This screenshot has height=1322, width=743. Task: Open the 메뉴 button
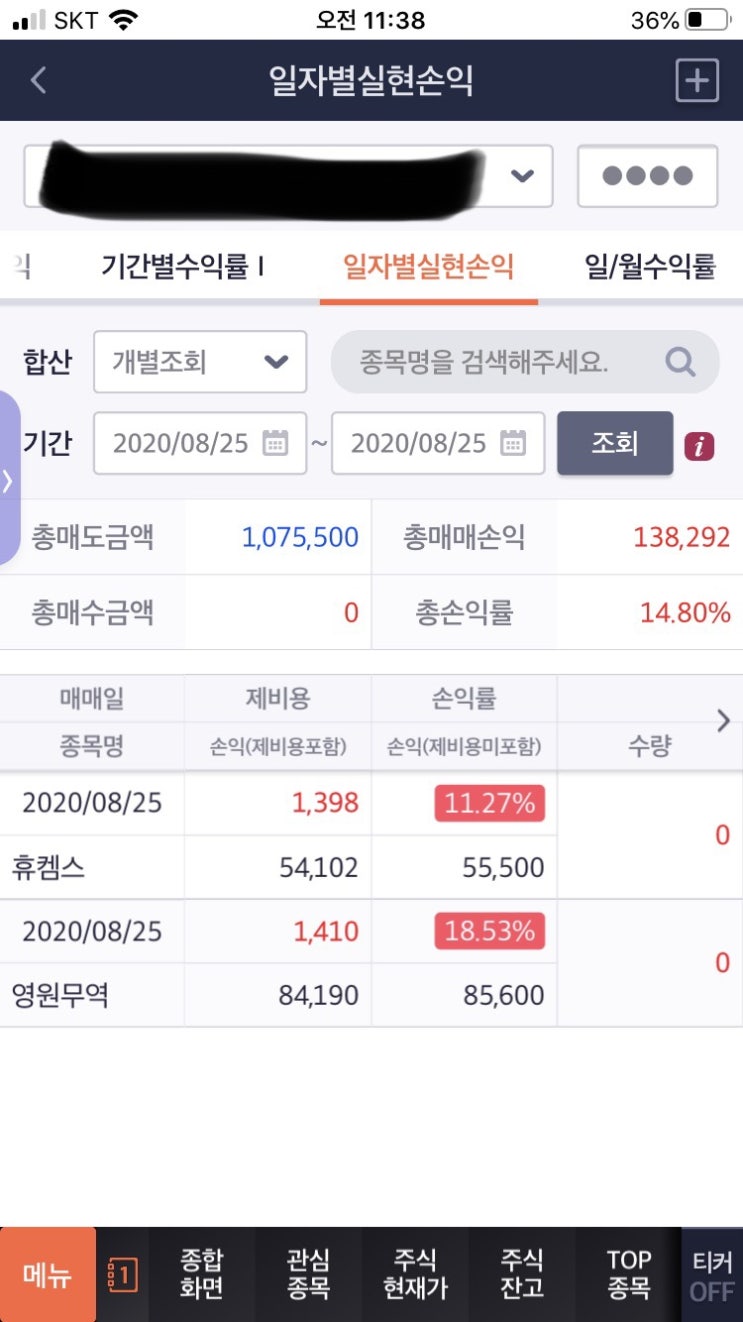coord(48,1275)
